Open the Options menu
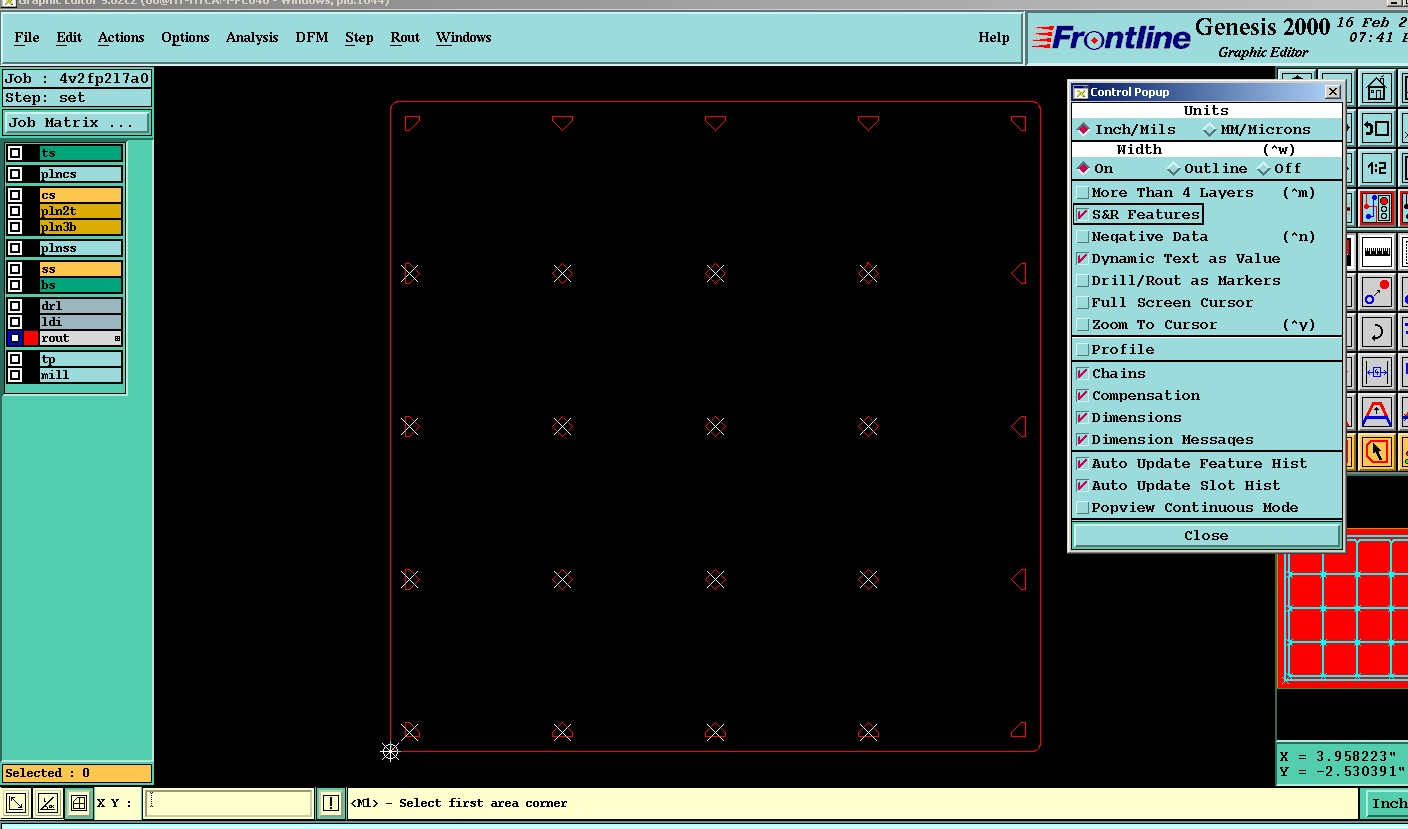 point(185,37)
